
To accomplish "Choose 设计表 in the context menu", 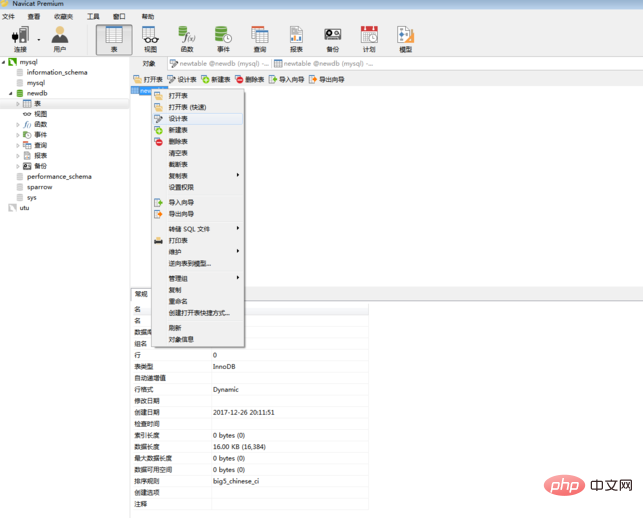I will click(198, 119).
